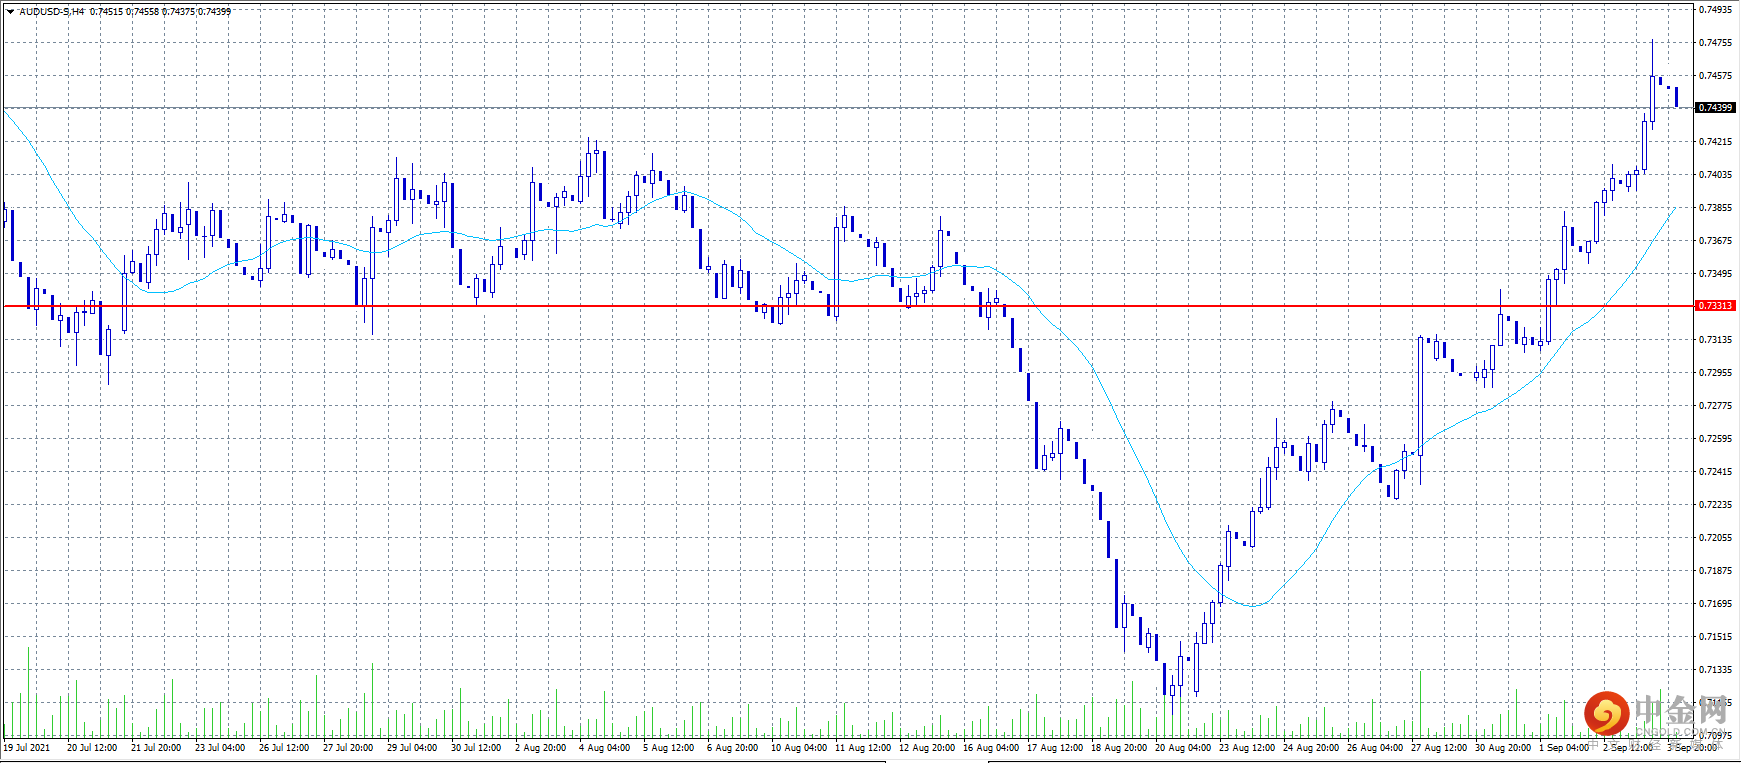This screenshot has height=763, width=1741.
Task: Click the 5 Aug 12:00 time label
Action: 668,748
